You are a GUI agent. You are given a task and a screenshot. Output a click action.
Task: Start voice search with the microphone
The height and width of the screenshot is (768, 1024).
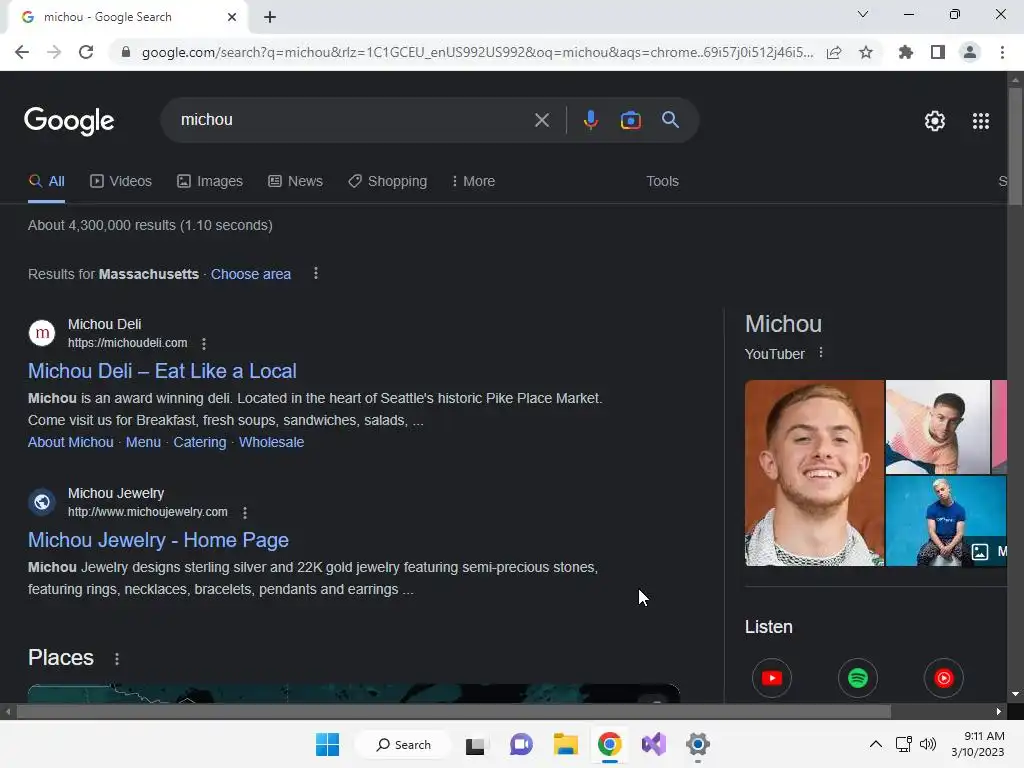590,120
